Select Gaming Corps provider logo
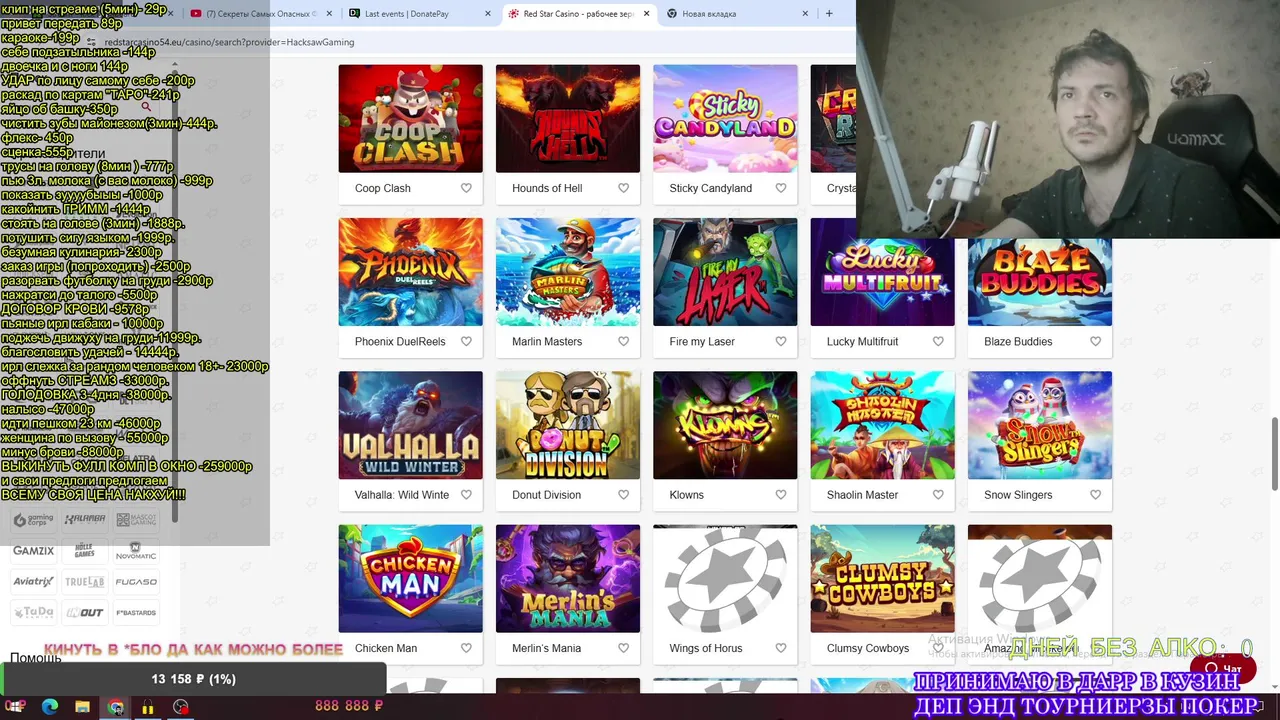The height and width of the screenshot is (720, 1280). coord(33,520)
